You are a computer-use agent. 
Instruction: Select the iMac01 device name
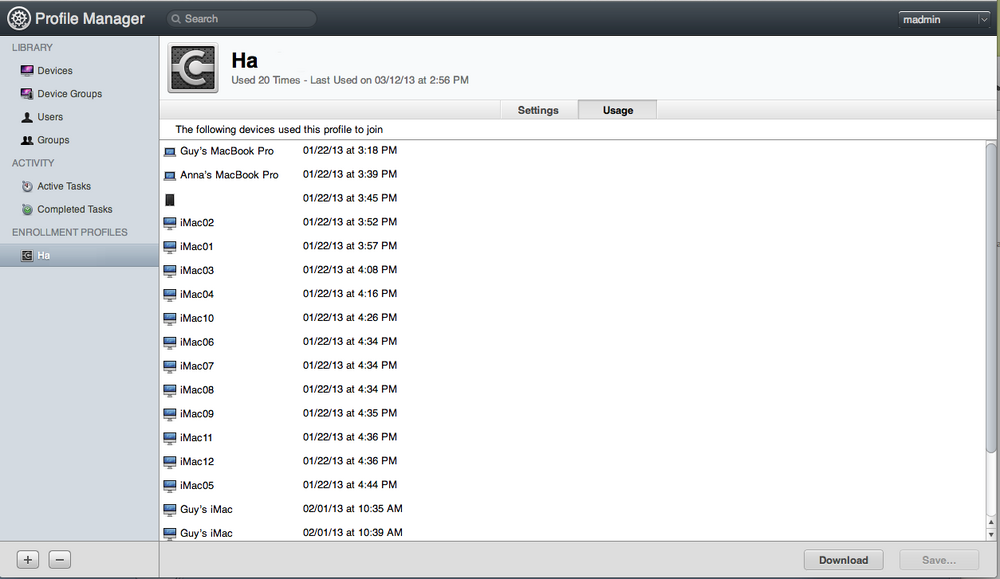pyautogui.click(x=196, y=246)
